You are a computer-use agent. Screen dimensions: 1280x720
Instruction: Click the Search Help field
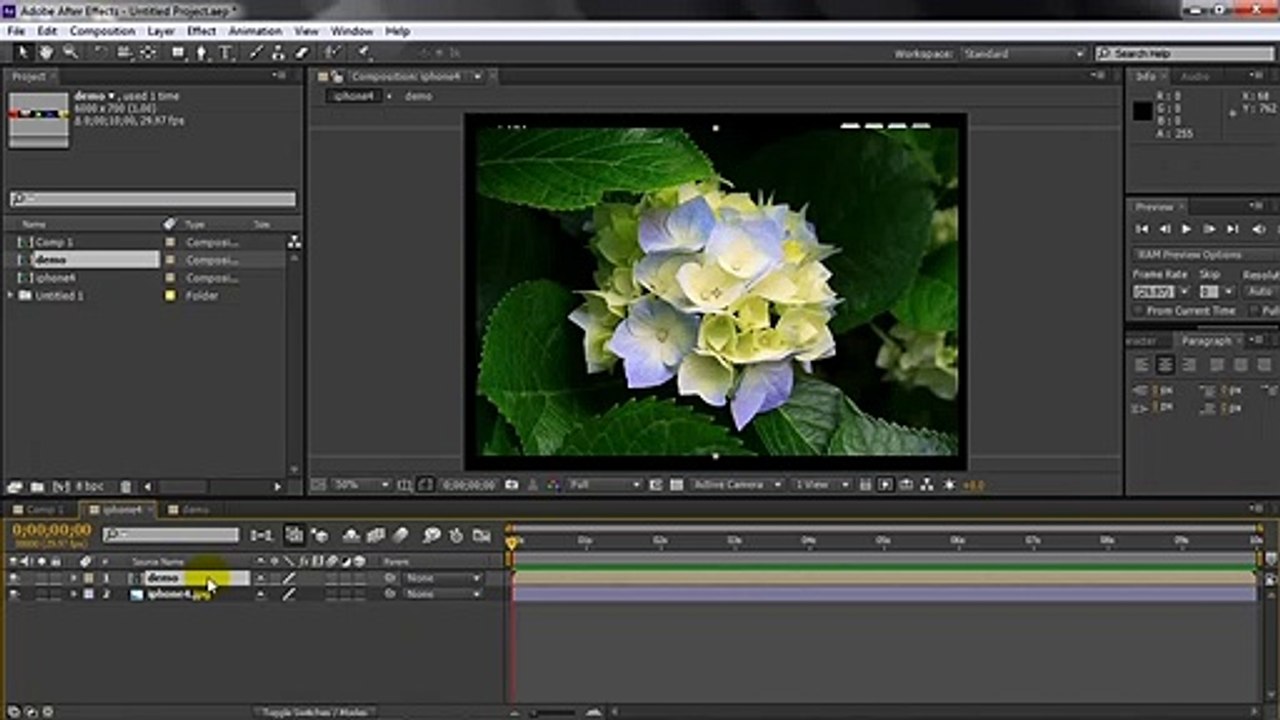pyautogui.click(x=1184, y=54)
